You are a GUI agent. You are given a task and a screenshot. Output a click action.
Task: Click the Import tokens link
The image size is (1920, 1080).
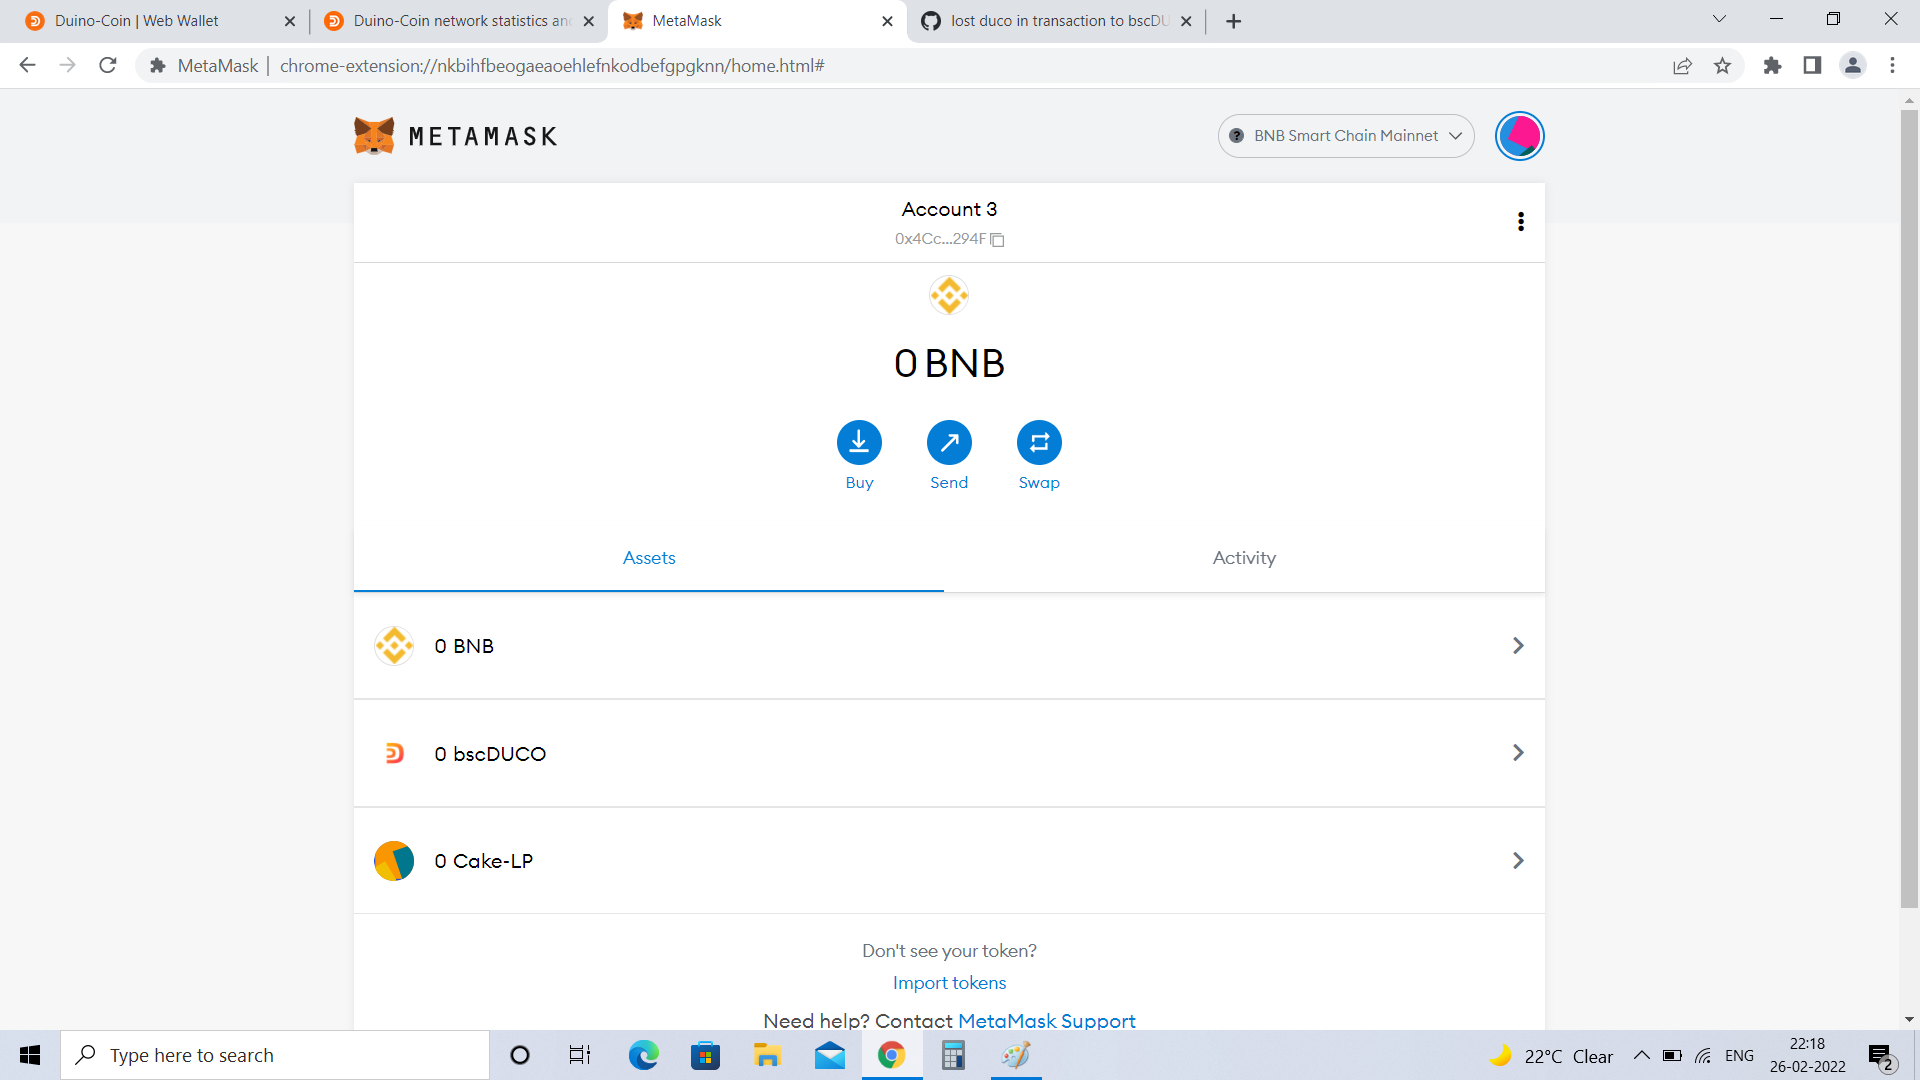point(949,983)
